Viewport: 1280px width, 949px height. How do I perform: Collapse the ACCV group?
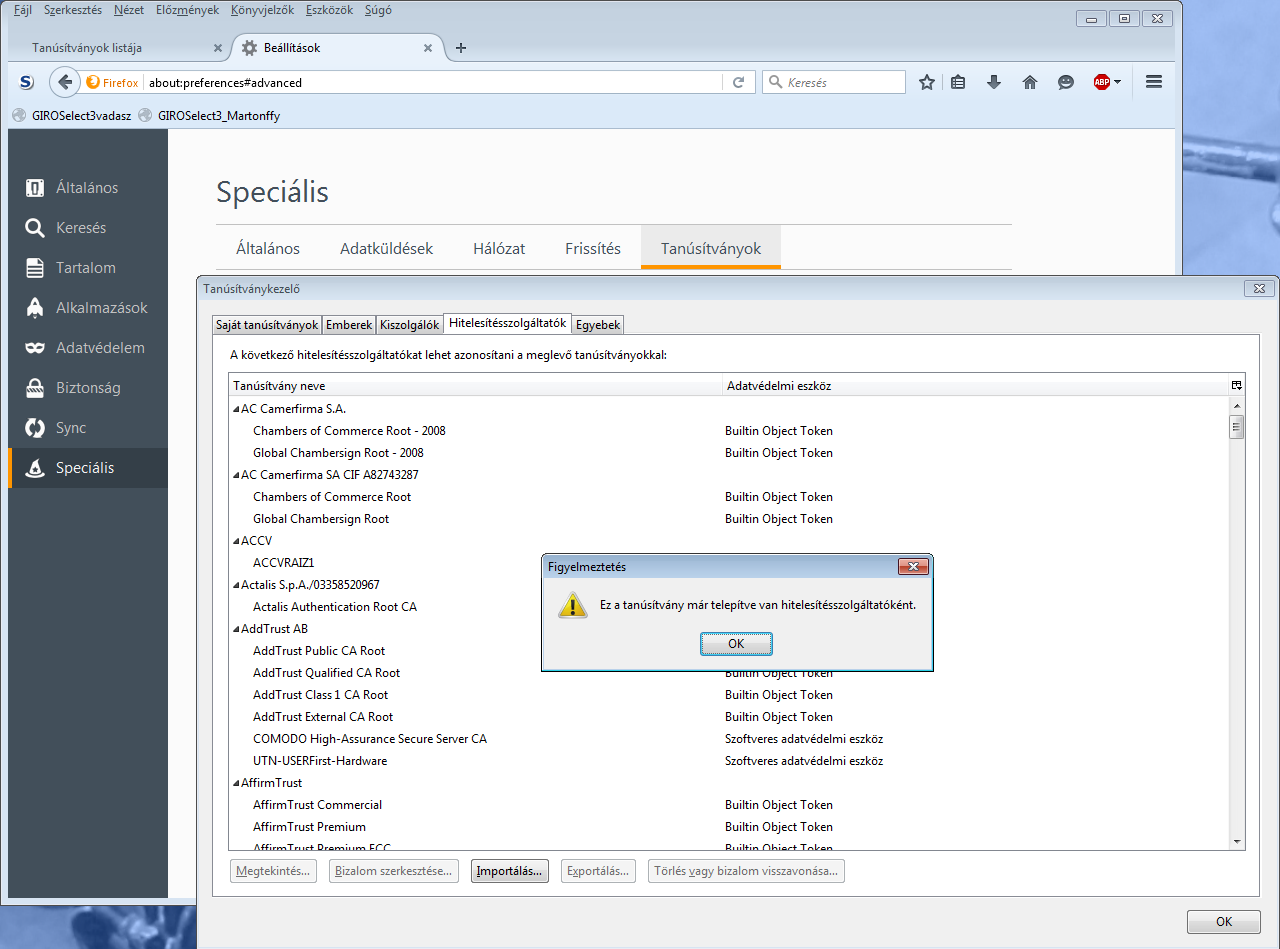tap(236, 541)
